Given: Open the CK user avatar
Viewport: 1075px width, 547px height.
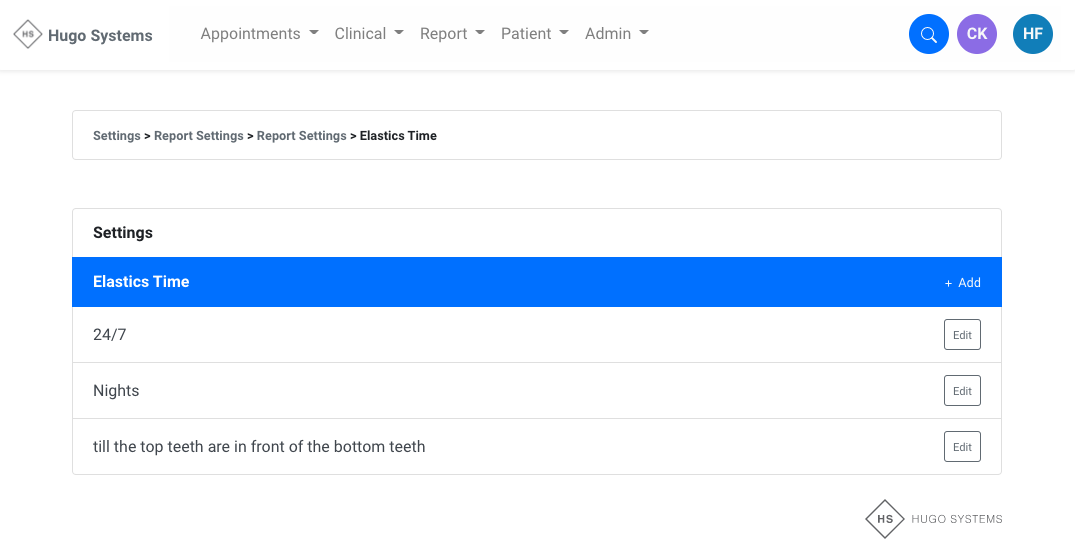Looking at the screenshot, I should 977,34.
